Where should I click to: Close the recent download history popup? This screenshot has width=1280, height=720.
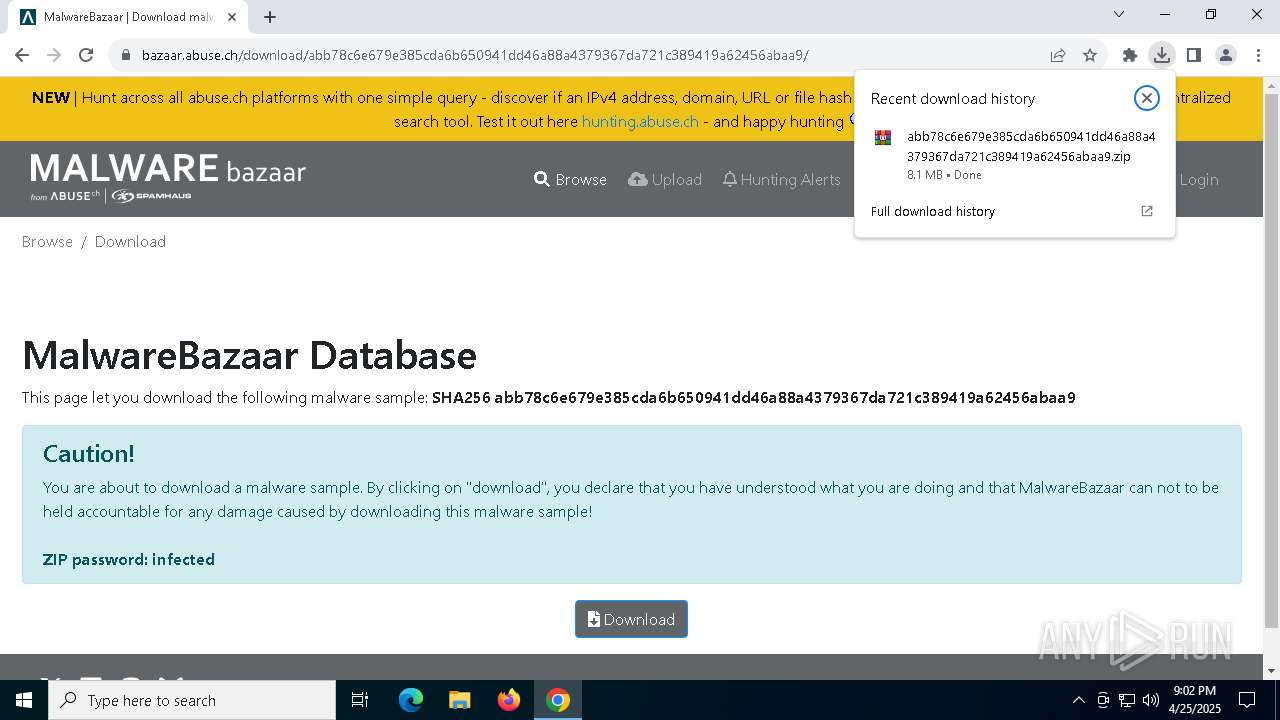tap(1146, 97)
